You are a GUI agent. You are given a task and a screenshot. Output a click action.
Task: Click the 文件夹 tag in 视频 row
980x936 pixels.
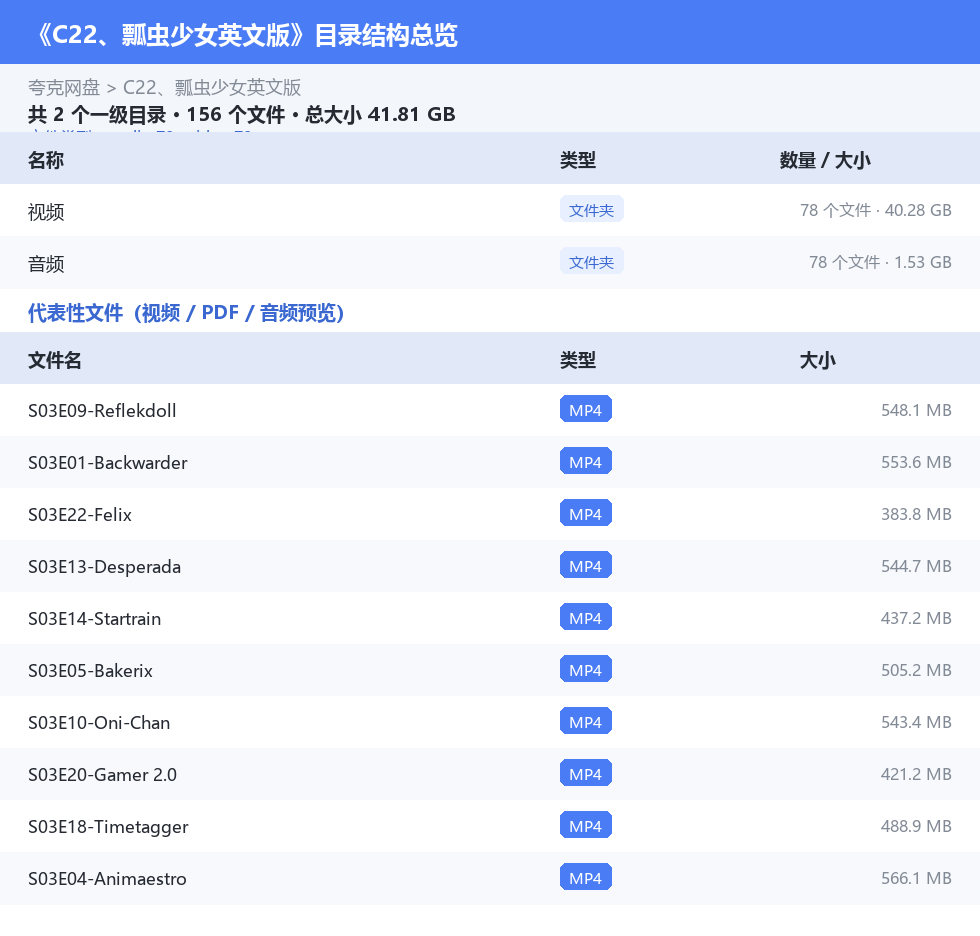coord(591,210)
